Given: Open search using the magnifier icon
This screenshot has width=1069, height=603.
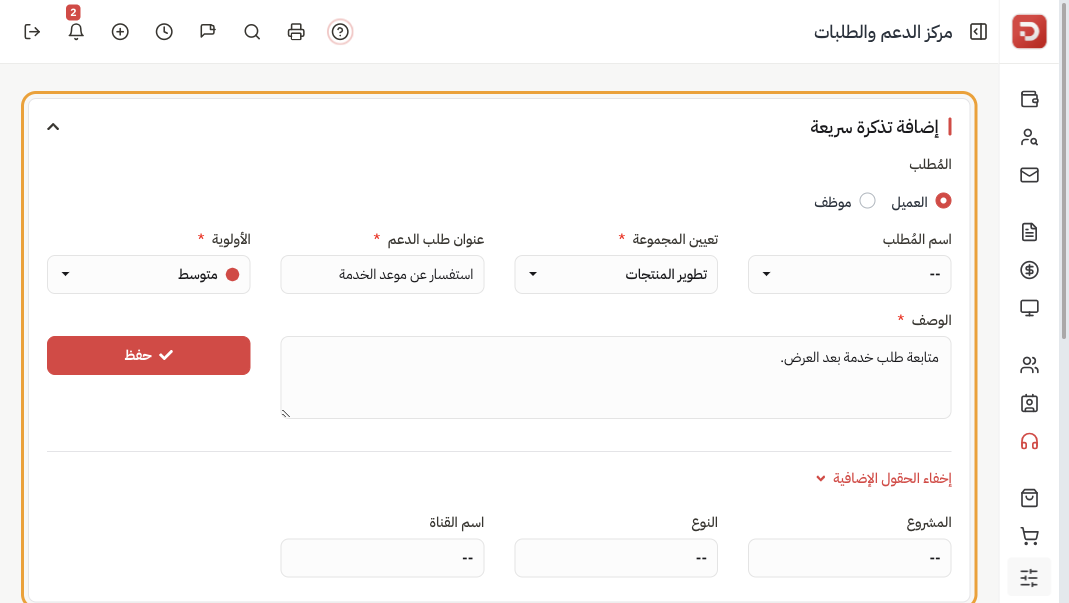Looking at the screenshot, I should pos(252,31).
